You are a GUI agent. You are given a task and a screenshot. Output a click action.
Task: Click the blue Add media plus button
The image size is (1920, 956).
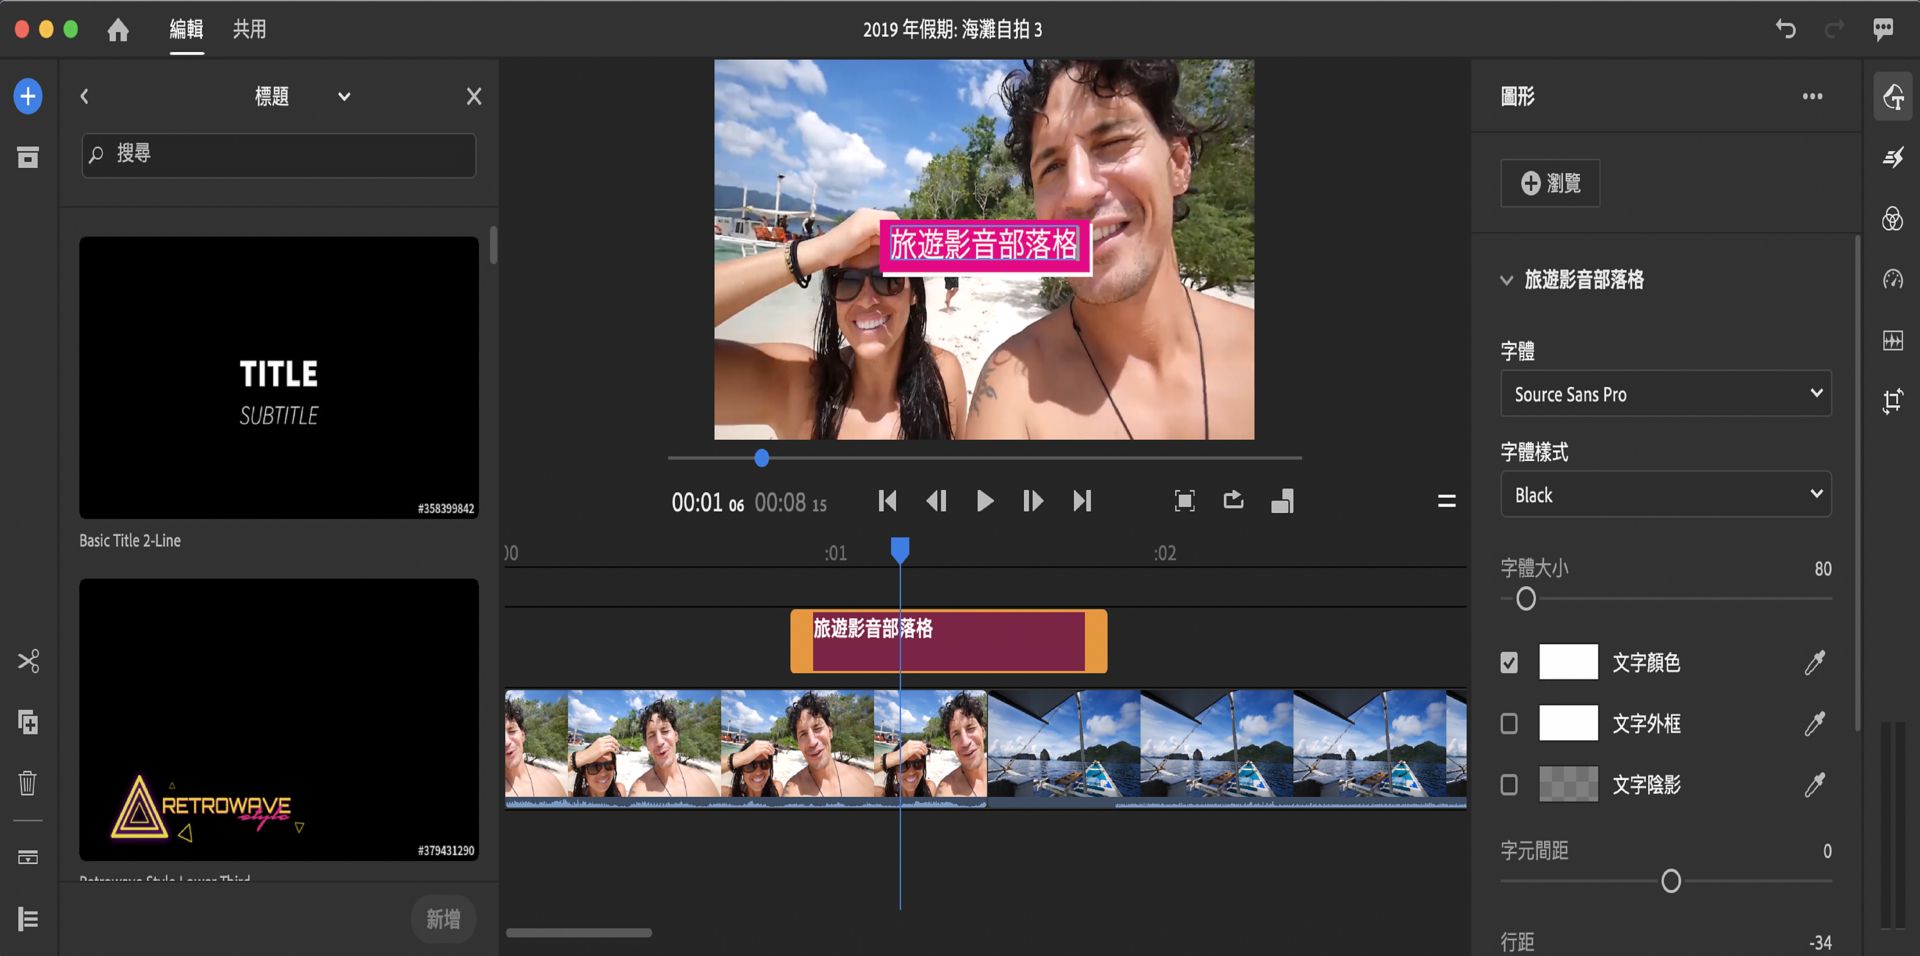[28, 96]
